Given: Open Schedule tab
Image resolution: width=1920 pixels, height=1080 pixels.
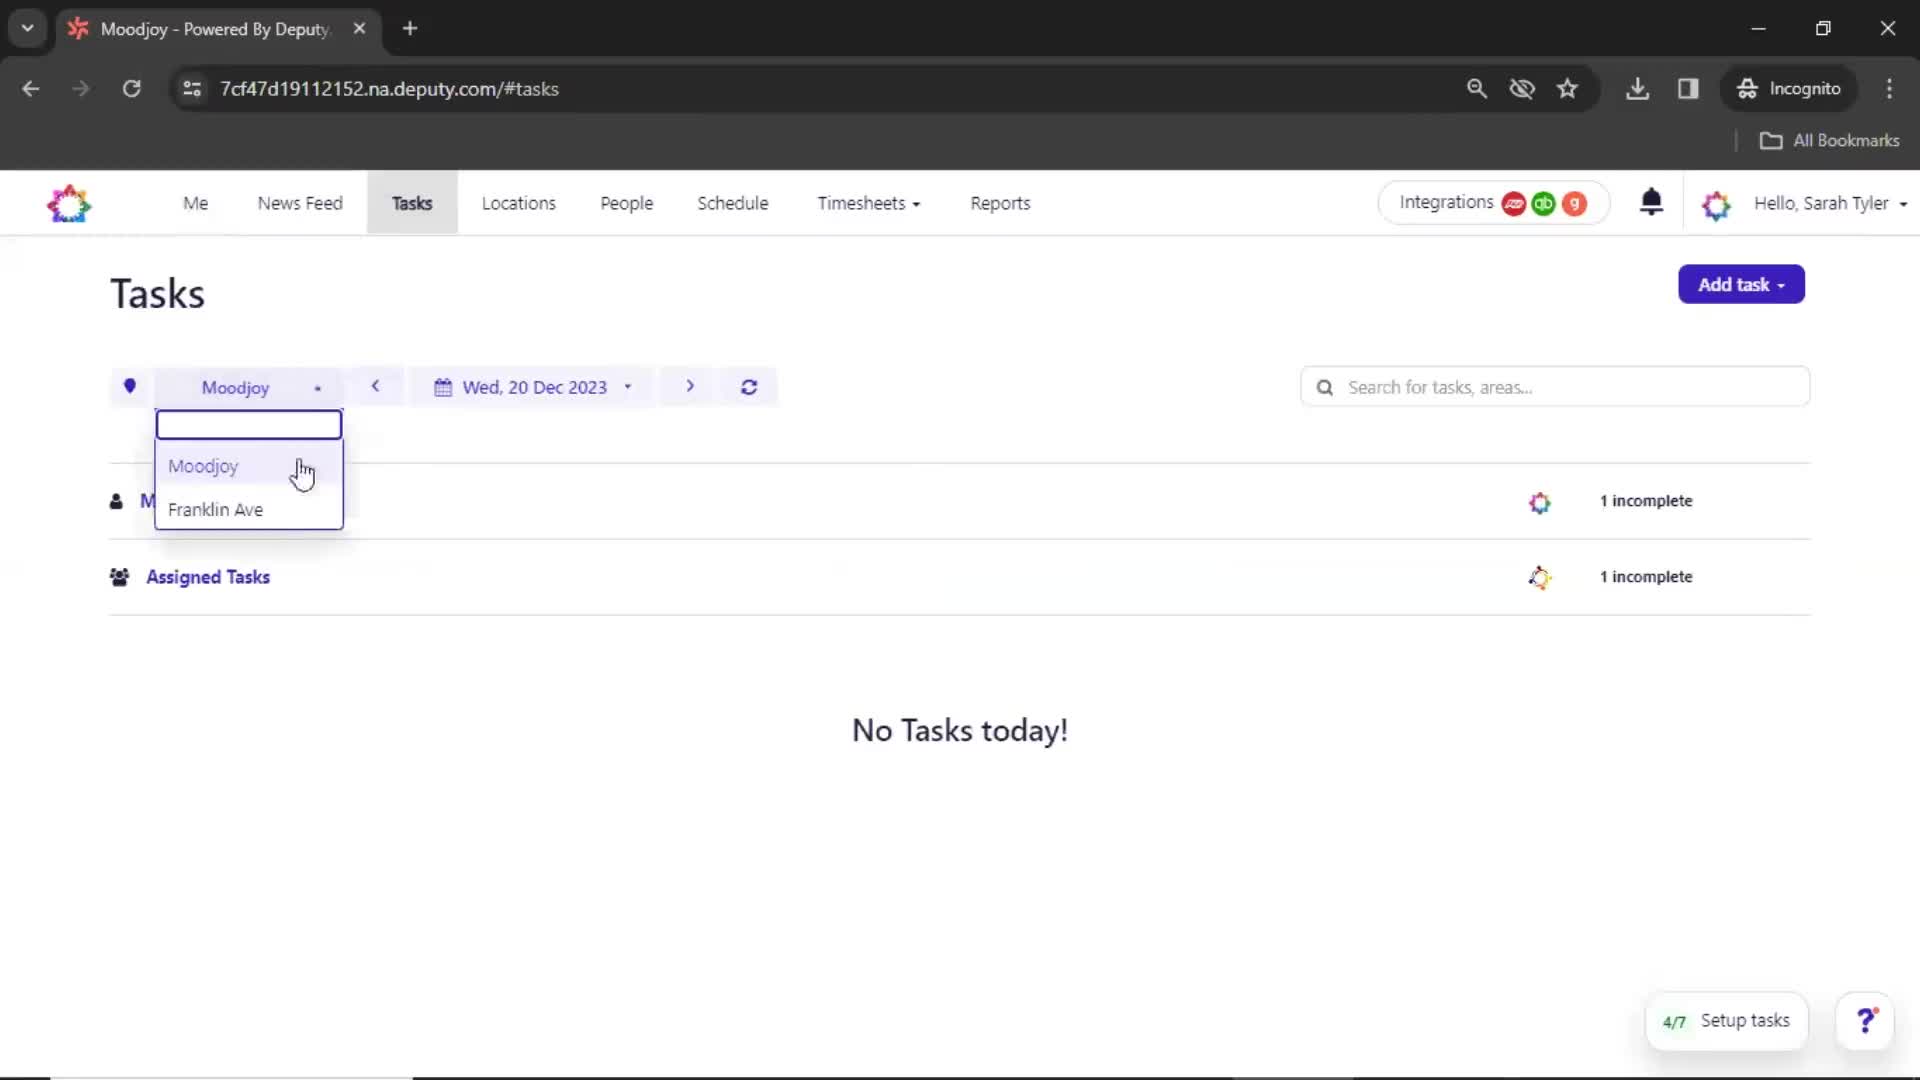Looking at the screenshot, I should (x=733, y=203).
